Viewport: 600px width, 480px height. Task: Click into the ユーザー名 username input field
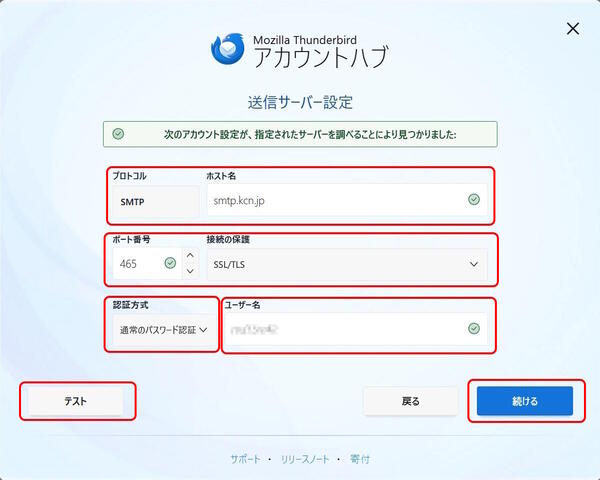[355, 329]
